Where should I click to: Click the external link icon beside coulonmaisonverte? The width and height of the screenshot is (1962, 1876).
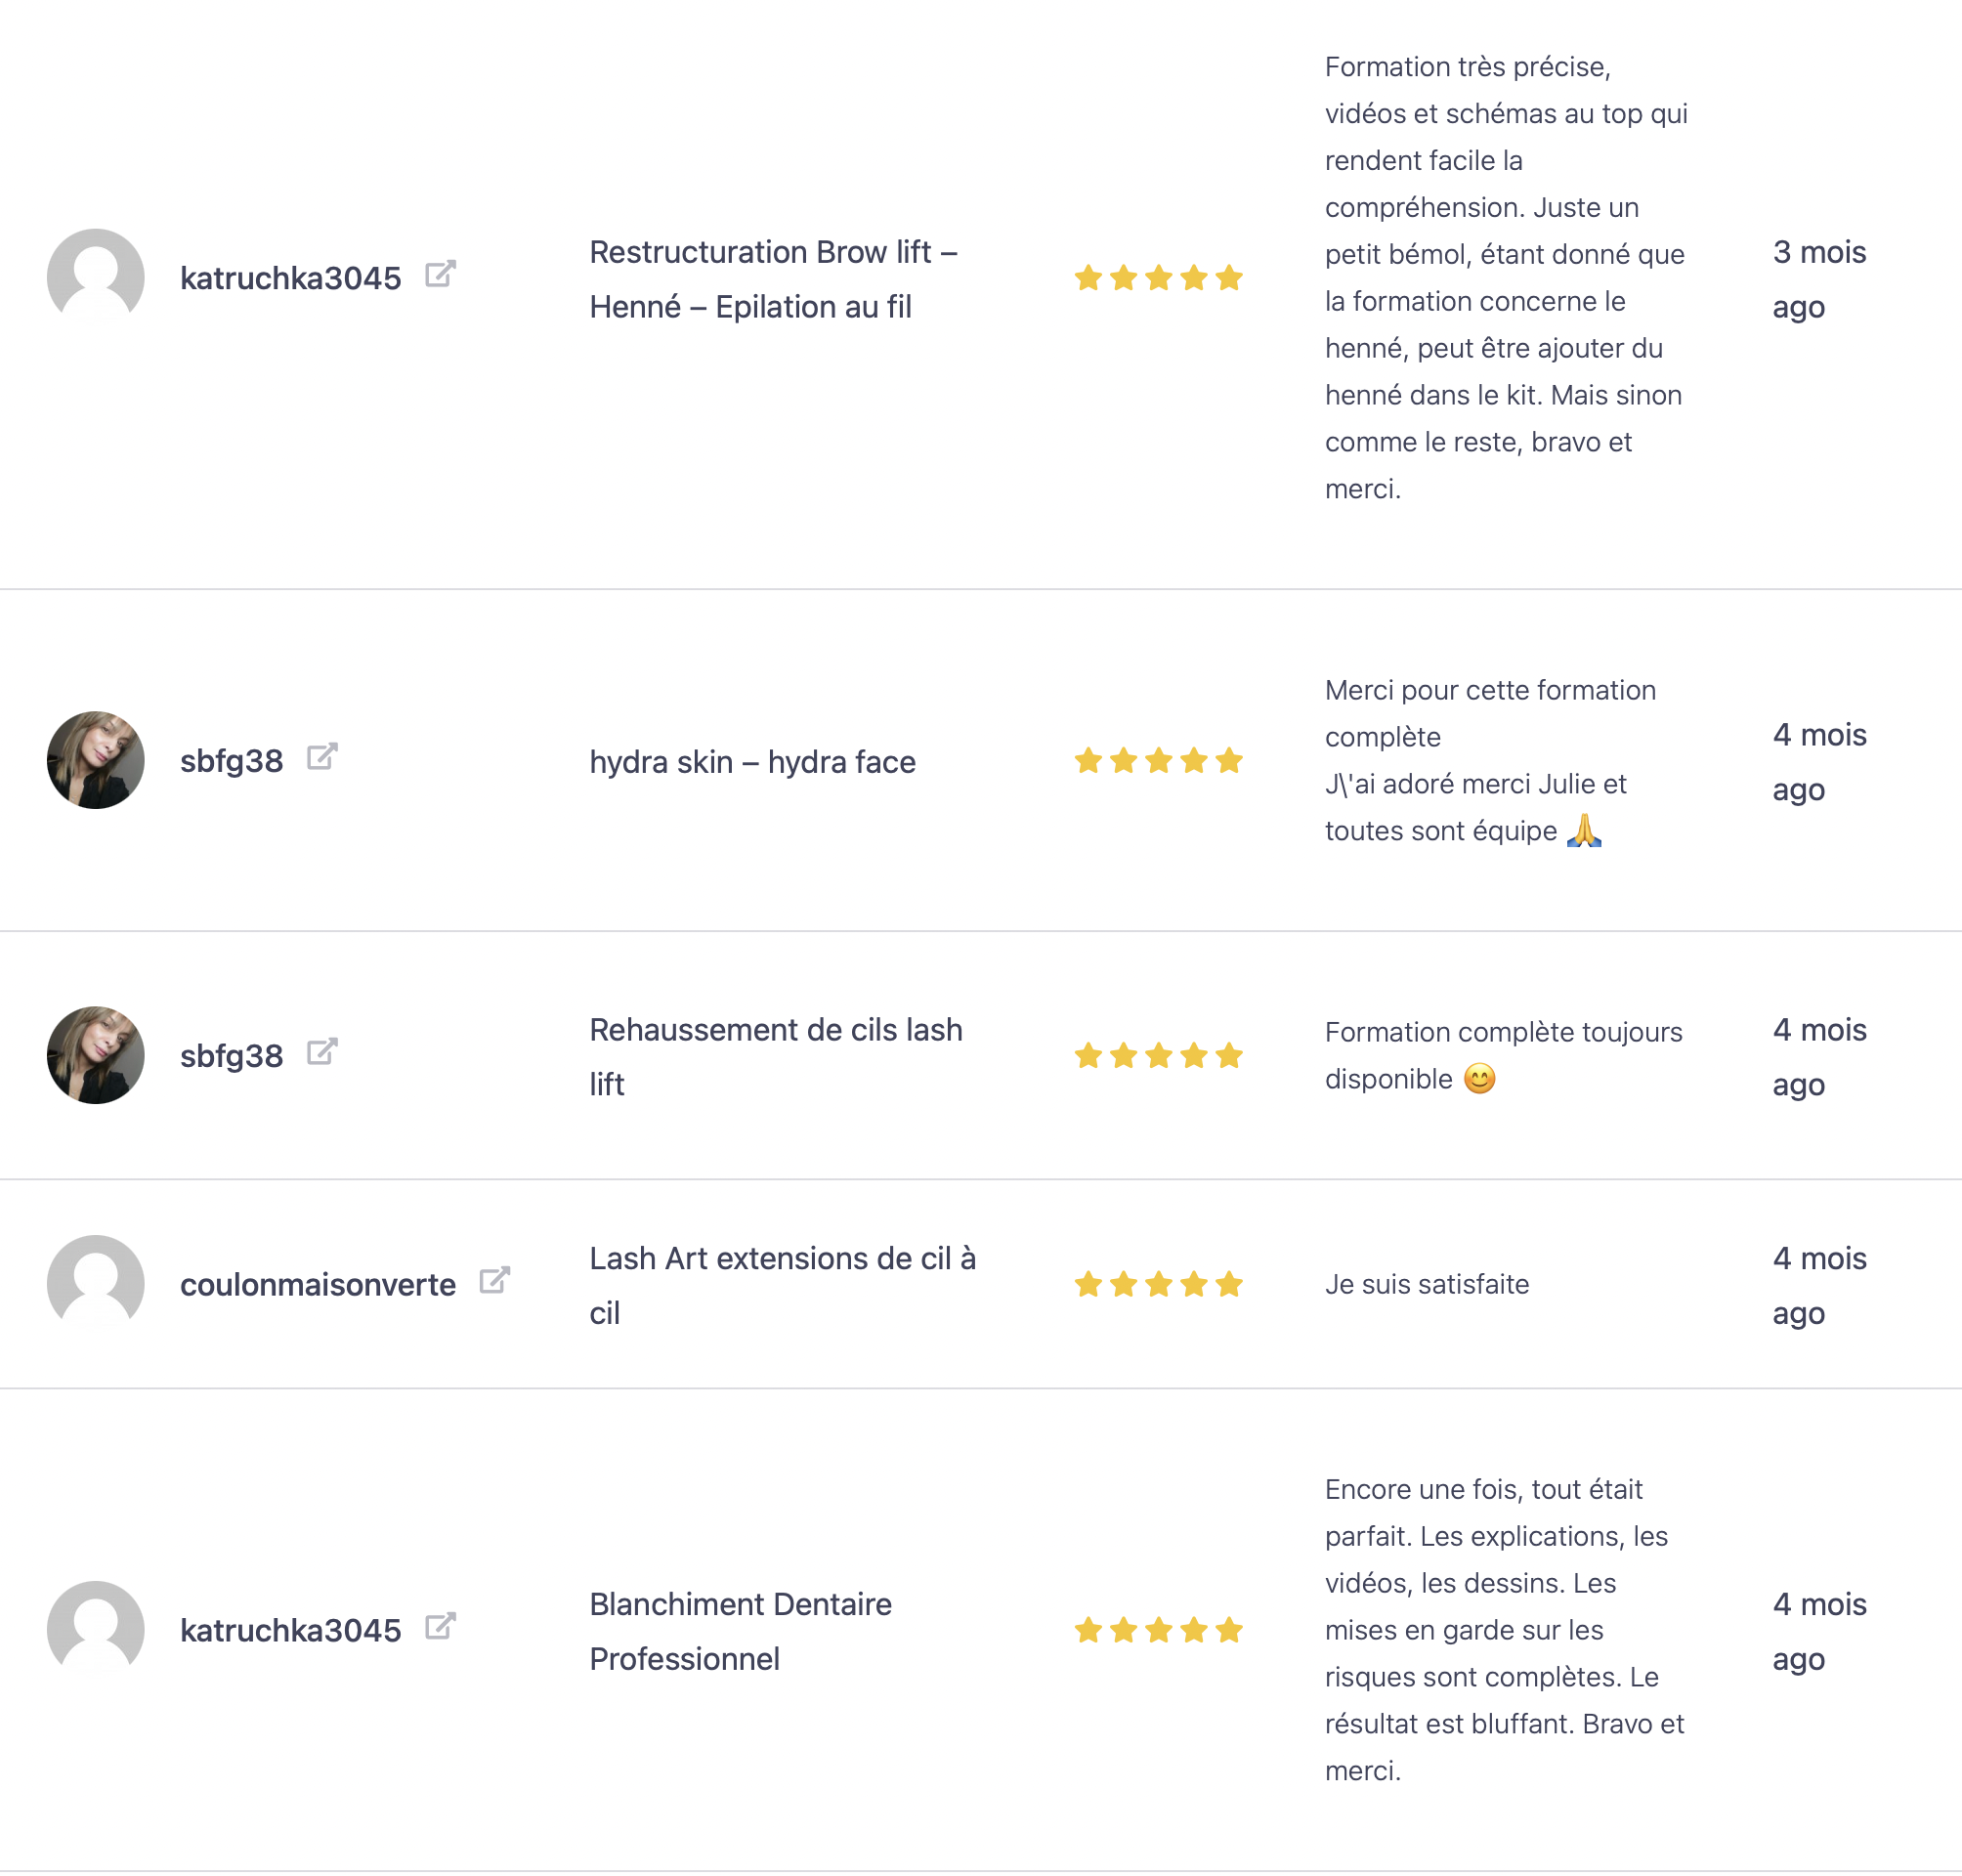[x=495, y=1280]
